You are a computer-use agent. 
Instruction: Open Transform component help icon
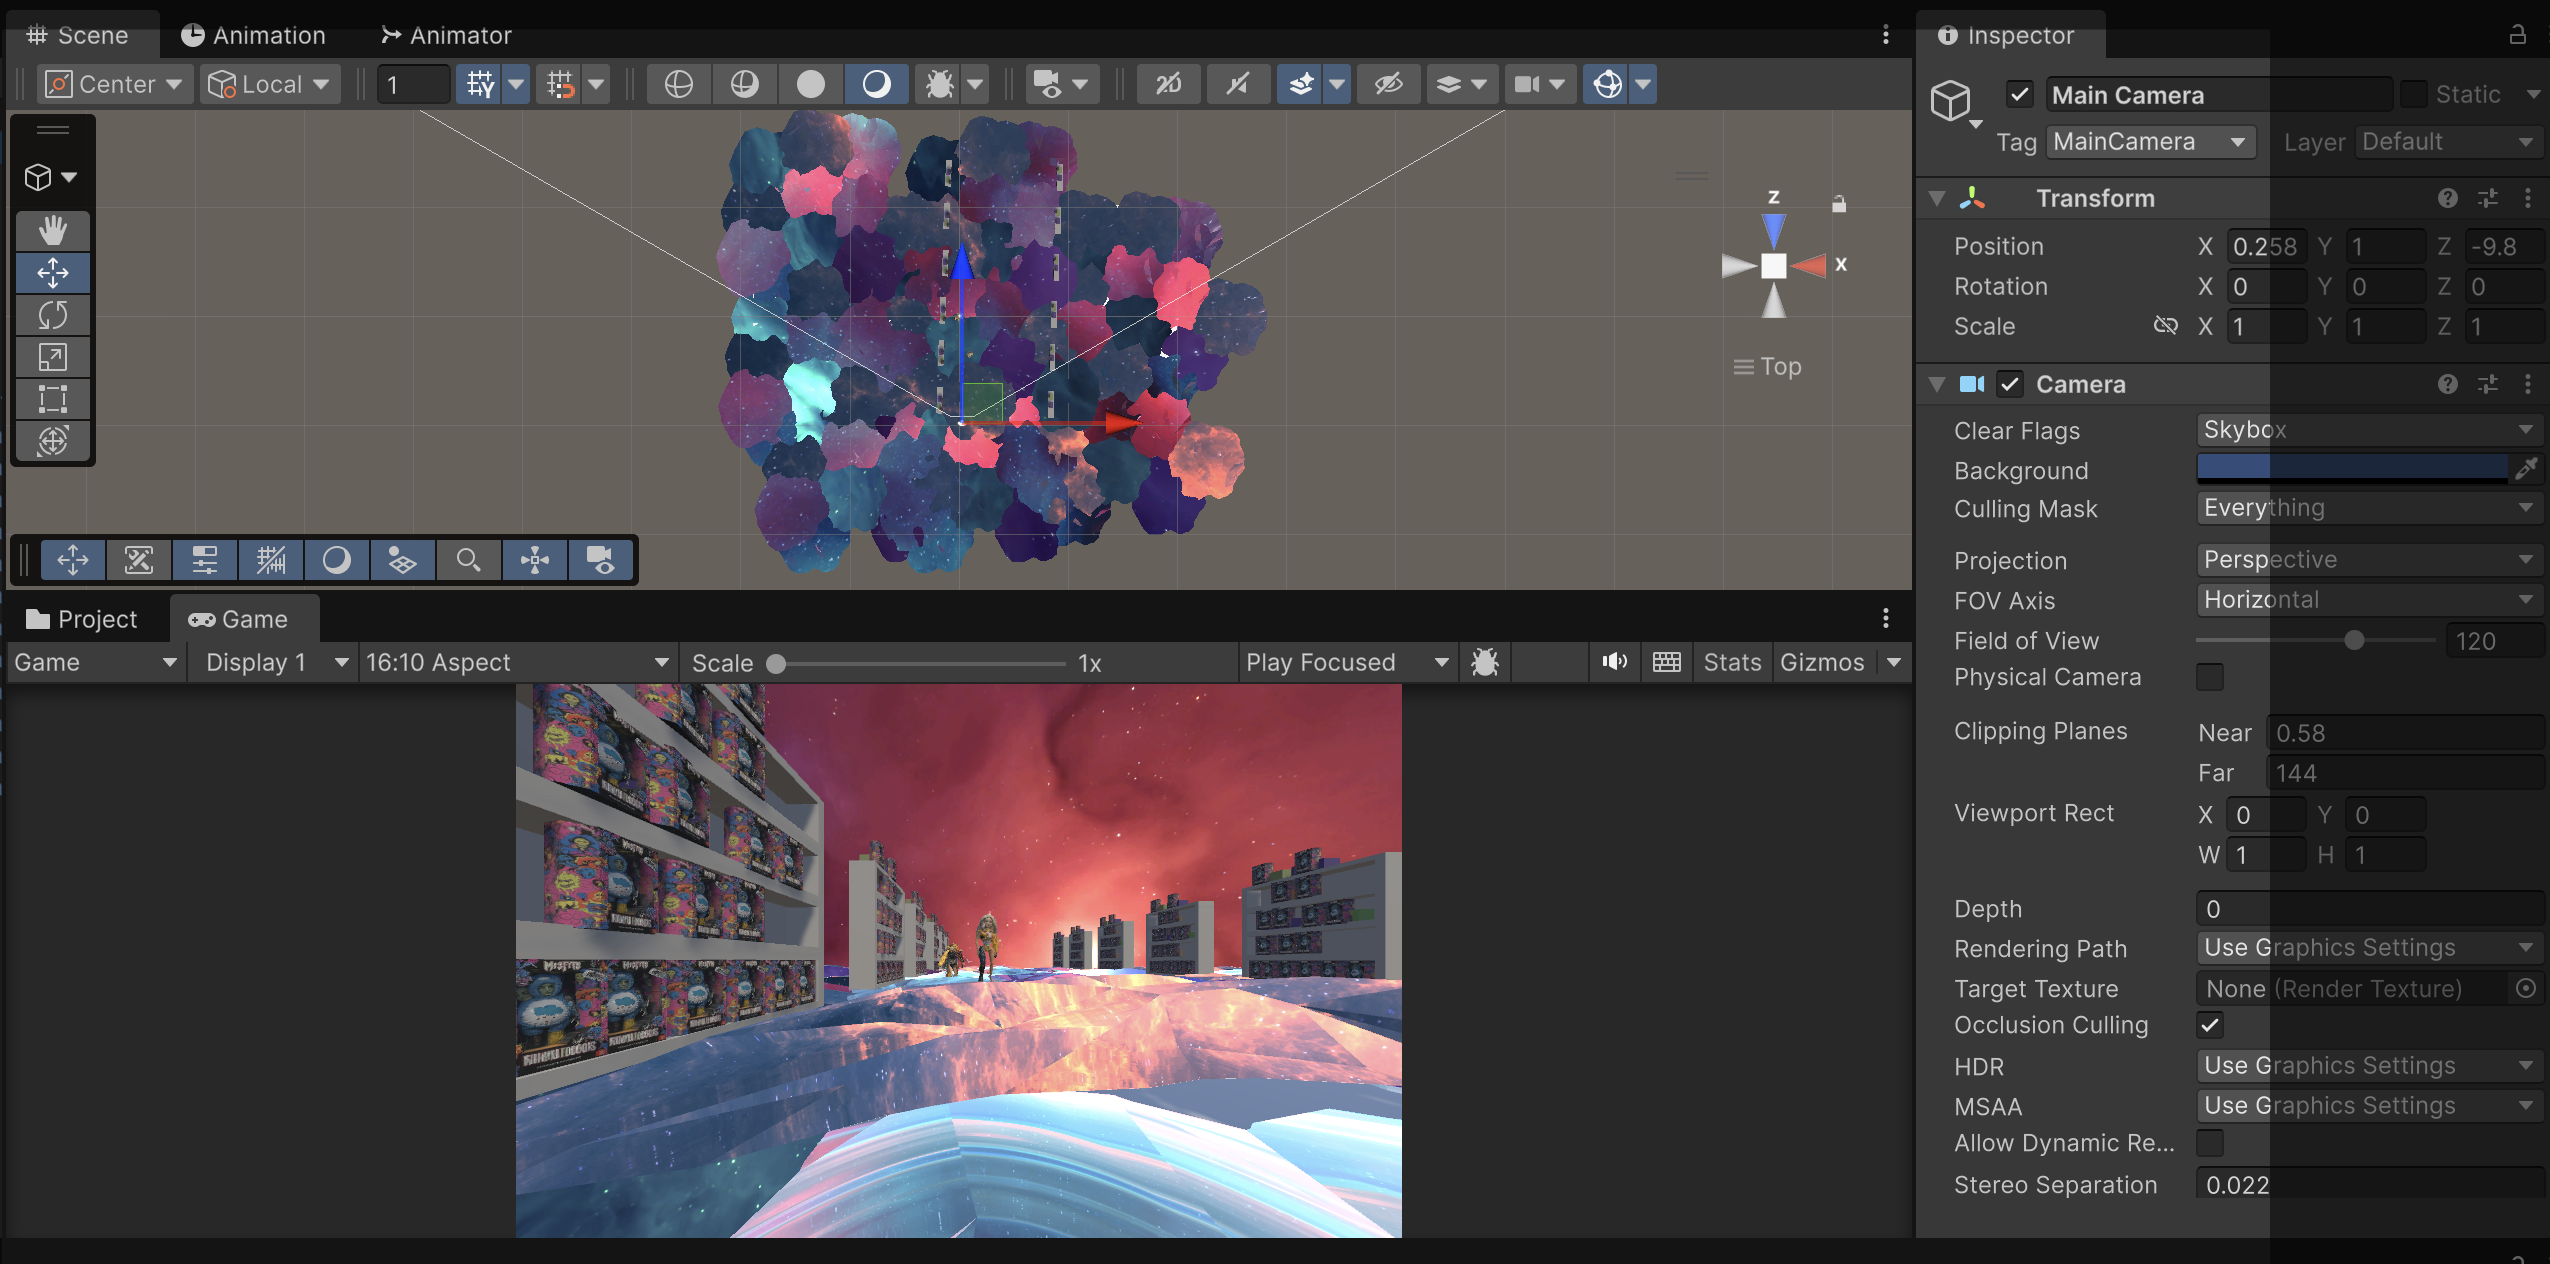2447,198
